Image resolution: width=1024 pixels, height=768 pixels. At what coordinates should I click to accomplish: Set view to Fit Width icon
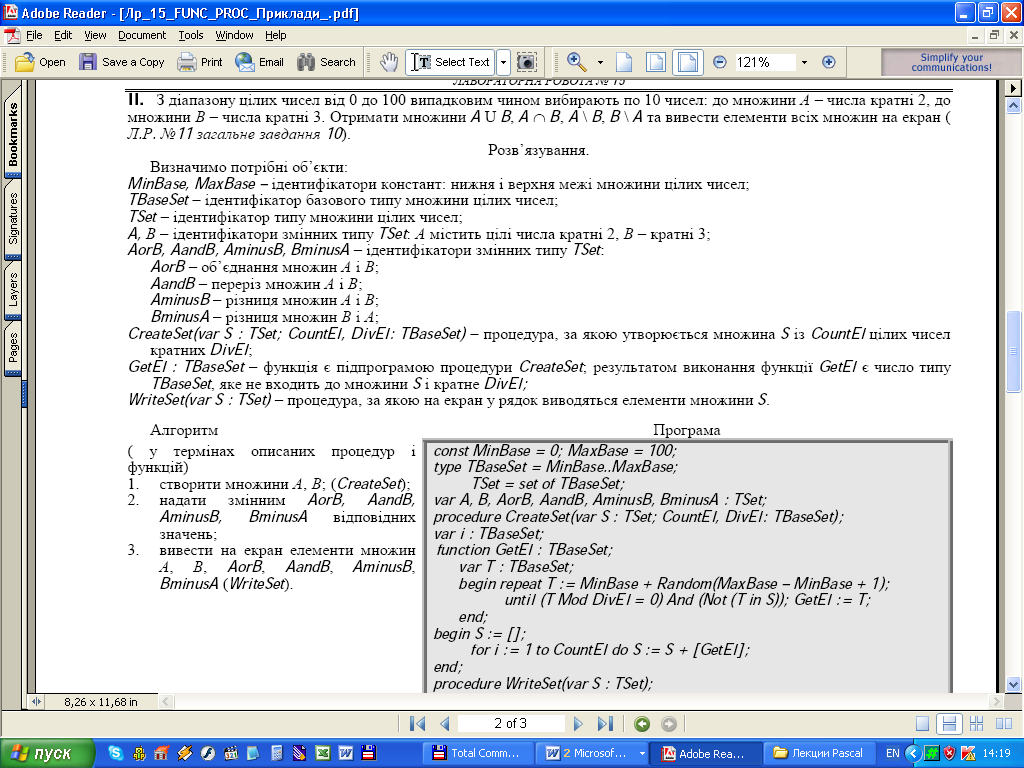click(688, 62)
